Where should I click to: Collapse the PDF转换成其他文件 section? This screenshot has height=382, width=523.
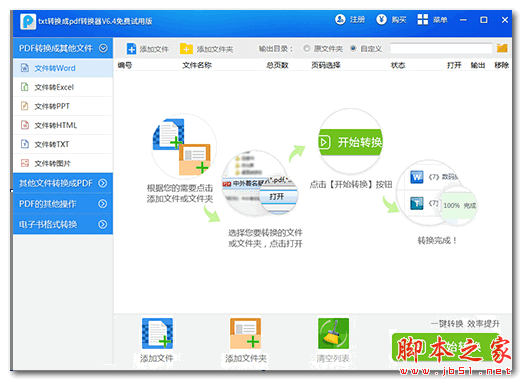tap(103, 48)
